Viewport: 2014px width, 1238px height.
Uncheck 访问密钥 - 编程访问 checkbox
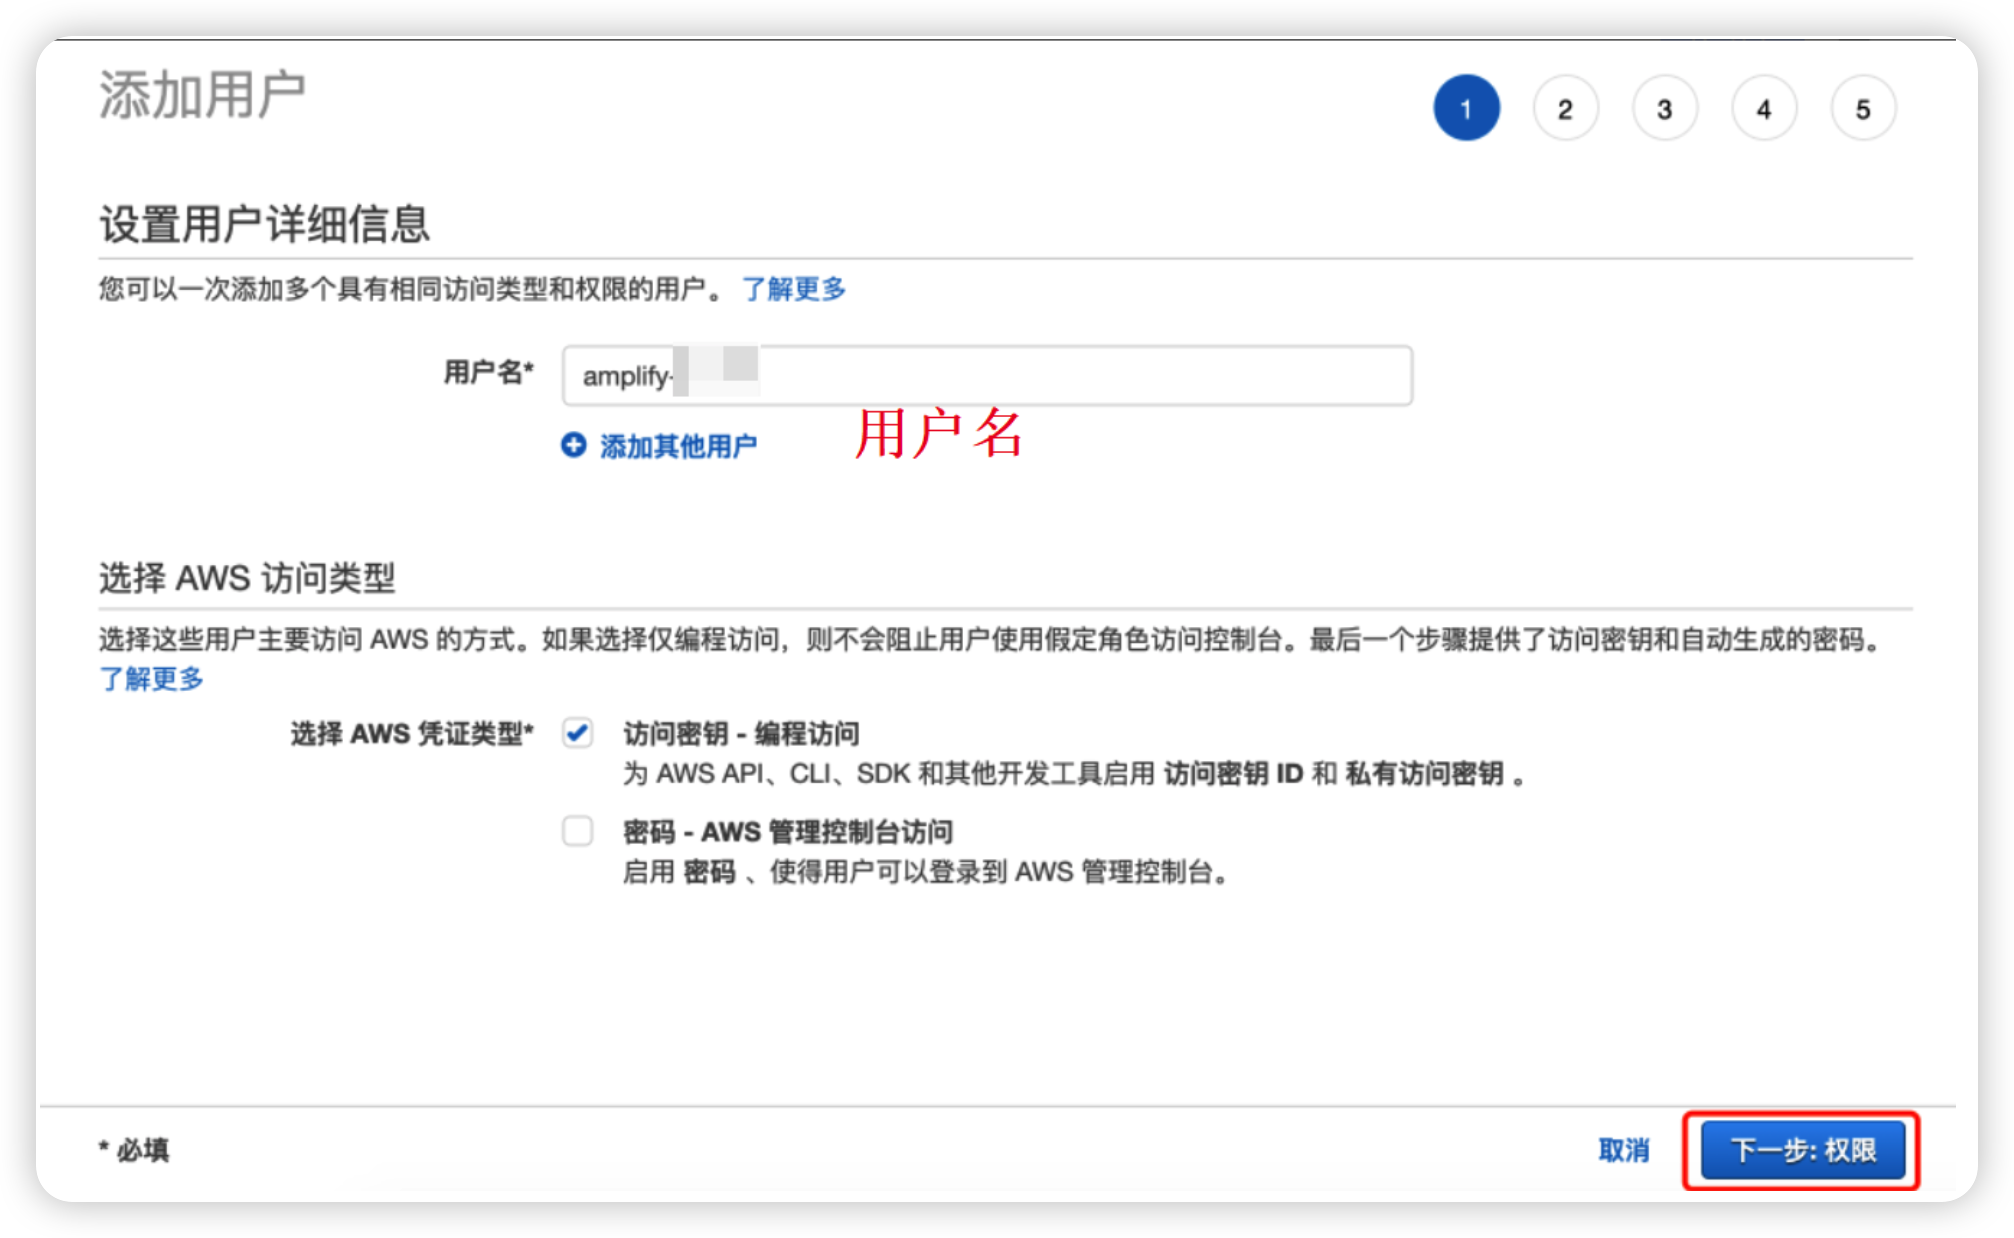pos(577,733)
